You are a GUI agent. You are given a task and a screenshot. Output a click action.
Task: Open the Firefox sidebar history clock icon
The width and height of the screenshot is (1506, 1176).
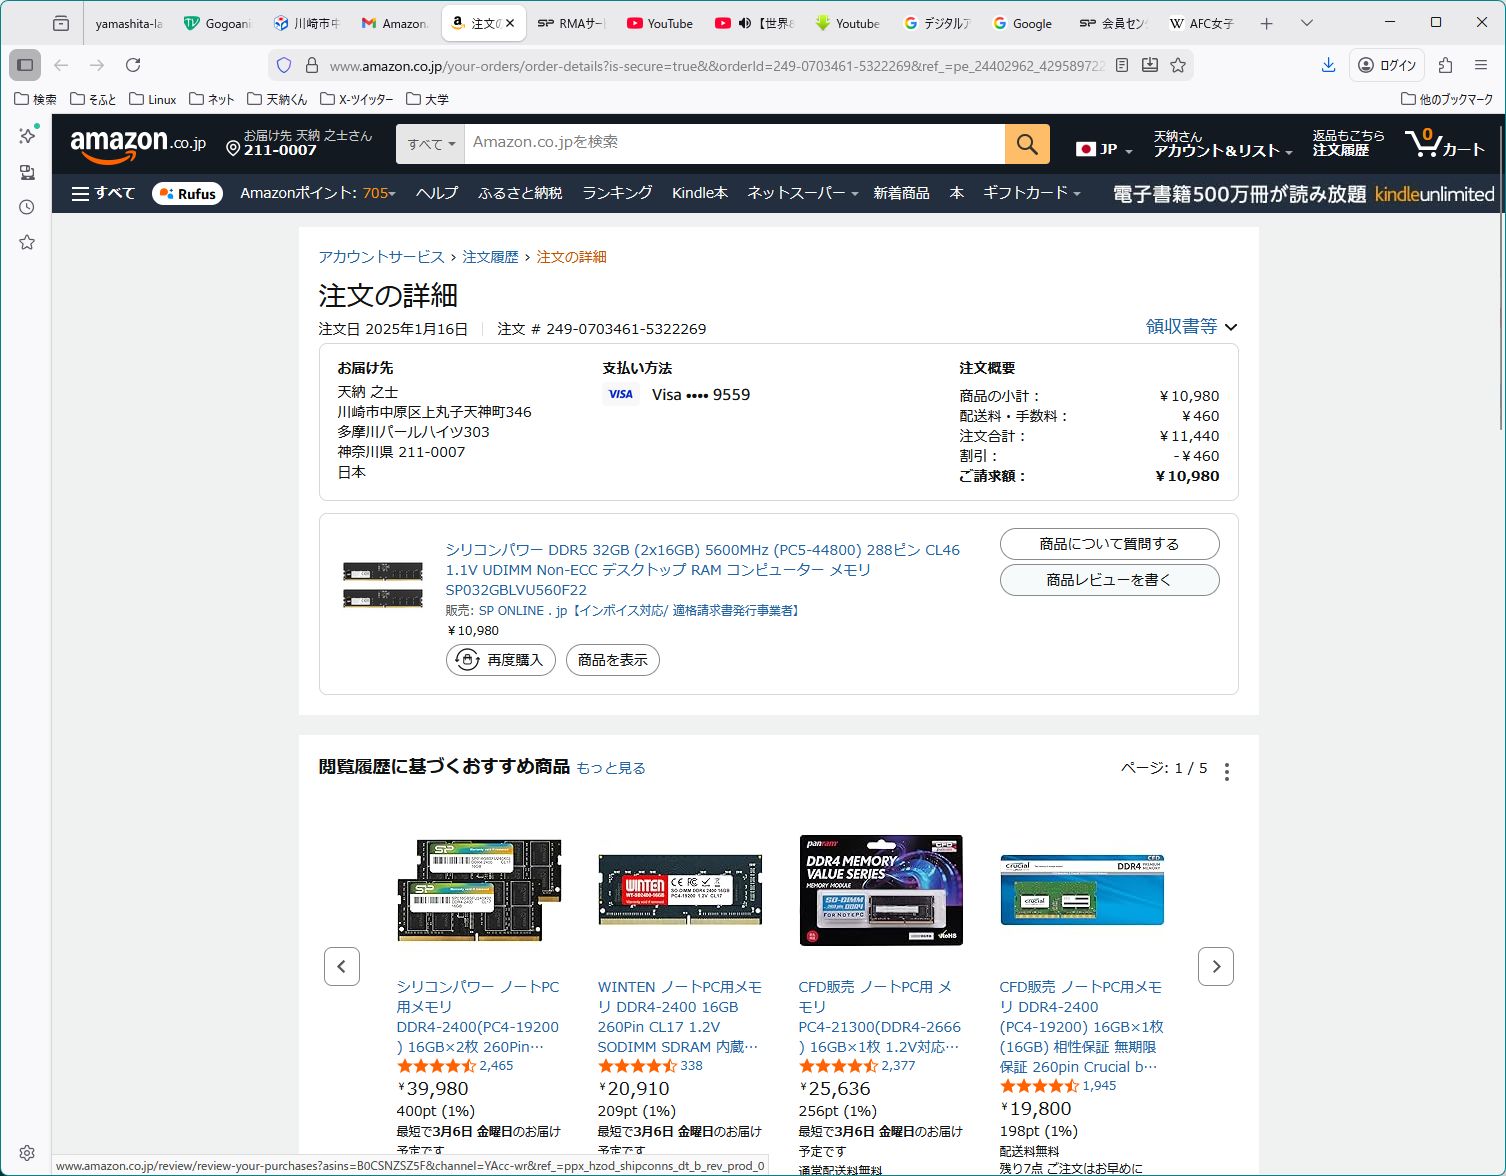[27, 207]
